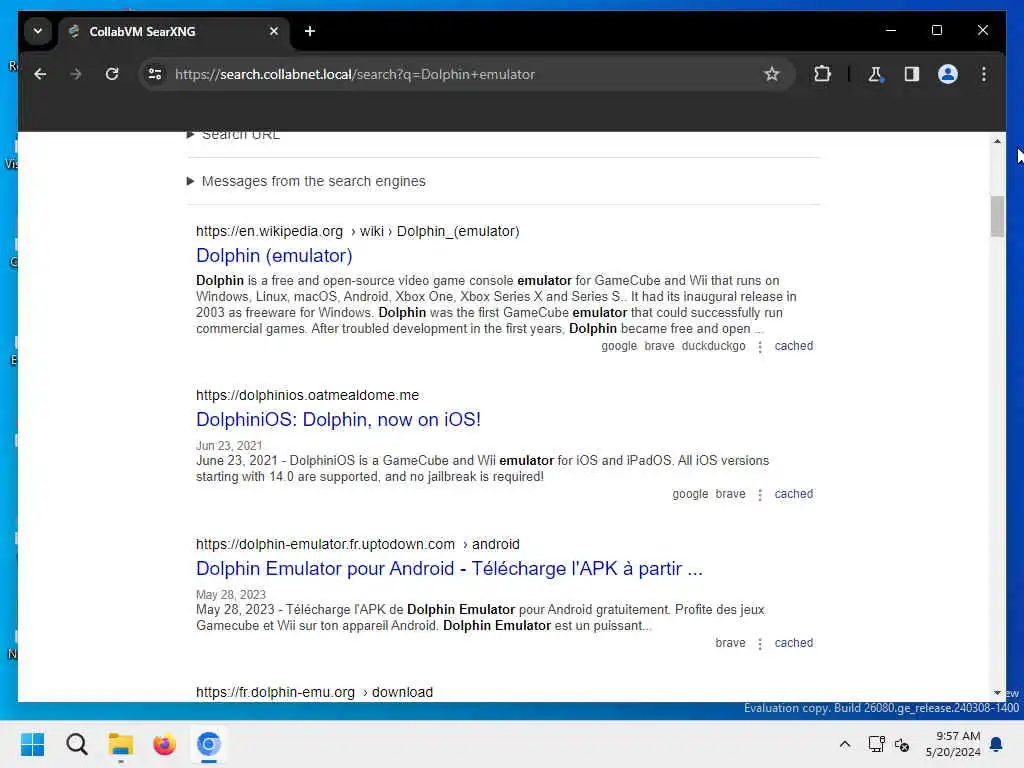Click 'google' engine label on Wikipedia result

(618, 345)
